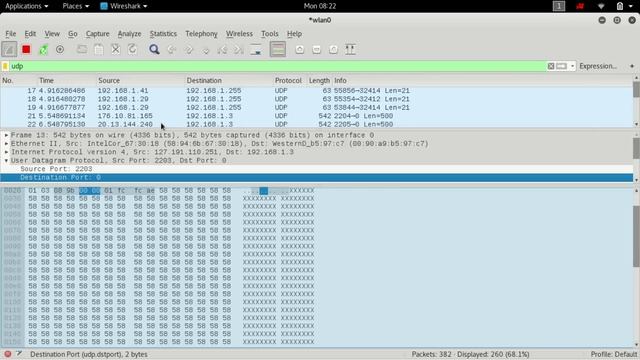Open the Places menu in top bar

point(76,6)
